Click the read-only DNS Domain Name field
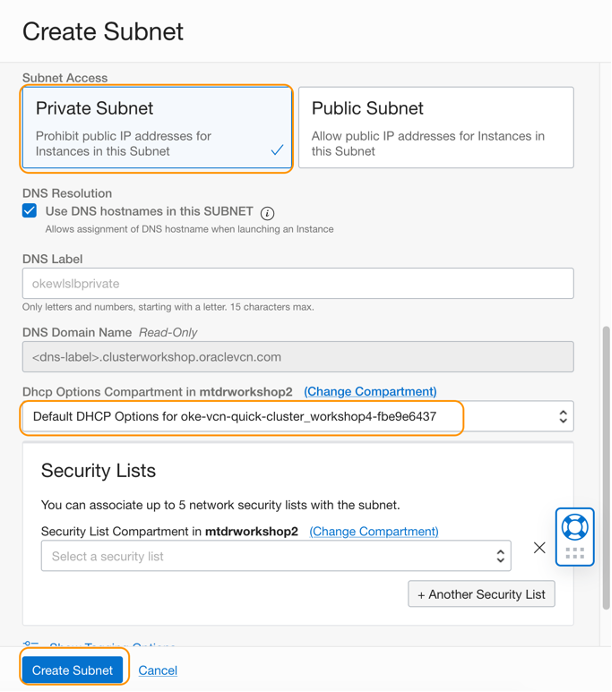 click(298, 357)
